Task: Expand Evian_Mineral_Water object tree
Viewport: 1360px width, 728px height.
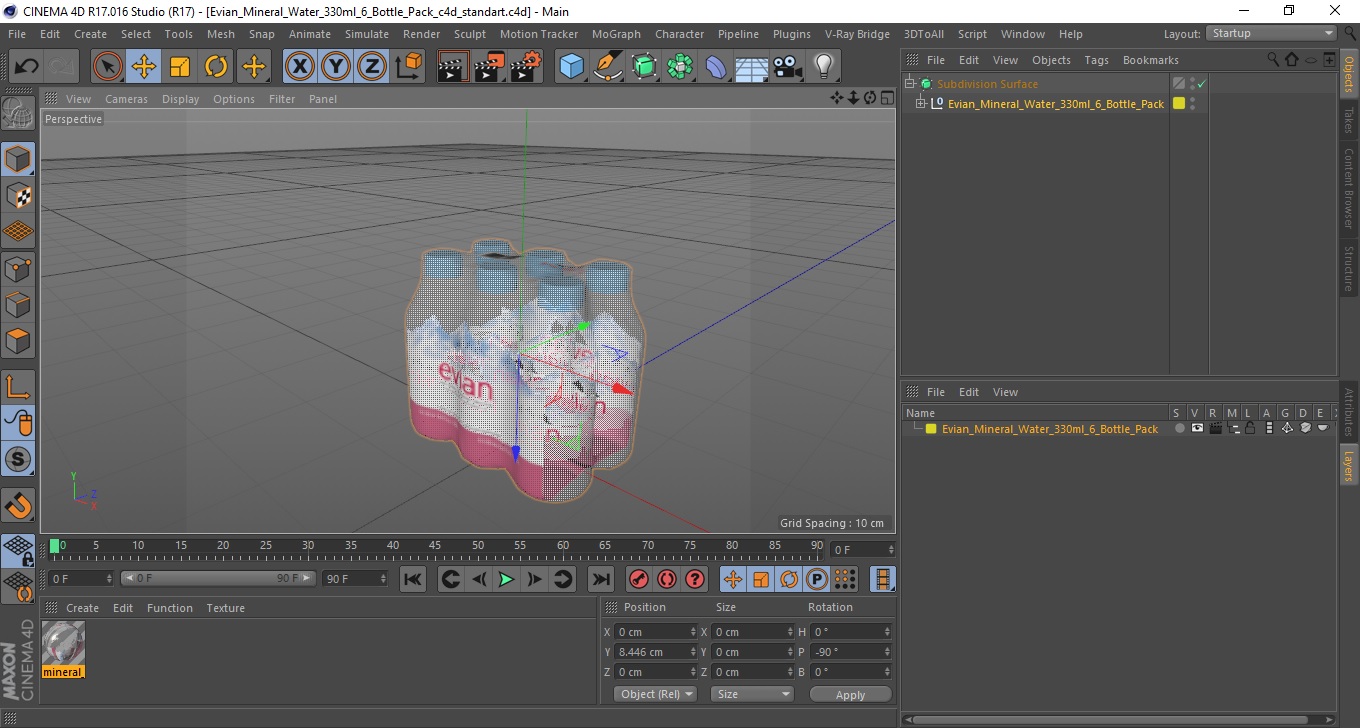Action: (921, 103)
